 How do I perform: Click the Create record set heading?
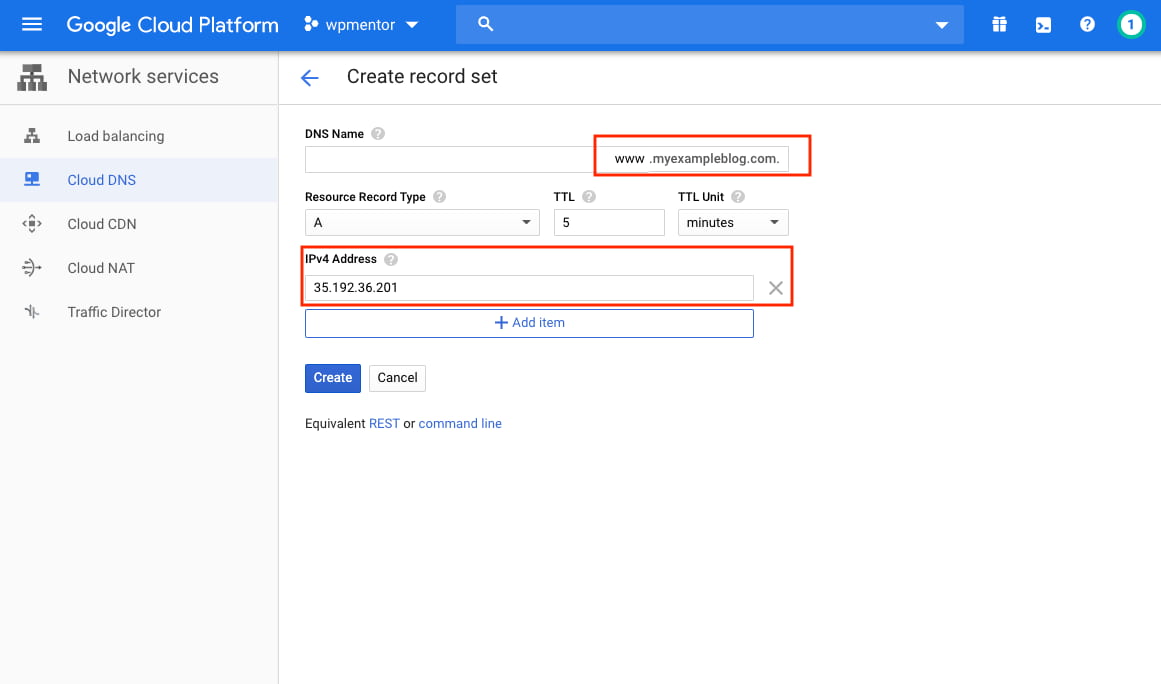click(422, 76)
